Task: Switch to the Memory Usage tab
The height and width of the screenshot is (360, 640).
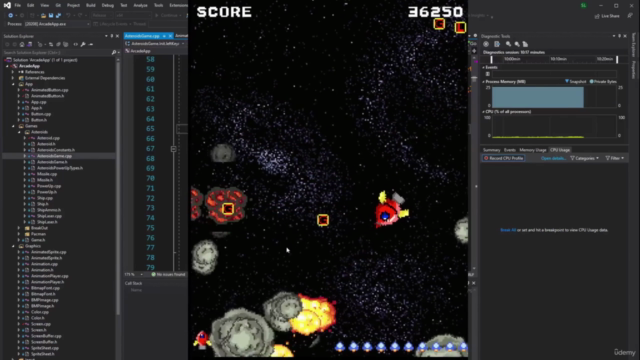Action: click(x=533, y=150)
